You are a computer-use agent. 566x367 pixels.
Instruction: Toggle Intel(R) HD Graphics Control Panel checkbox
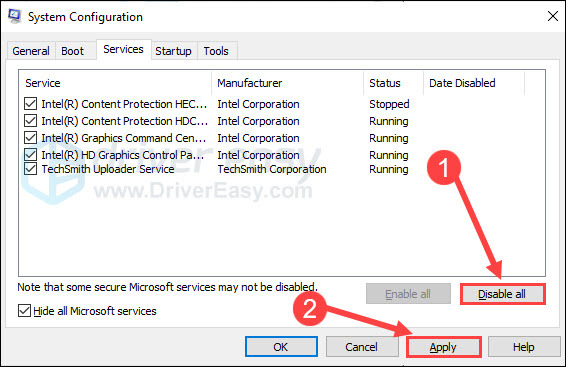pos(30,154)
